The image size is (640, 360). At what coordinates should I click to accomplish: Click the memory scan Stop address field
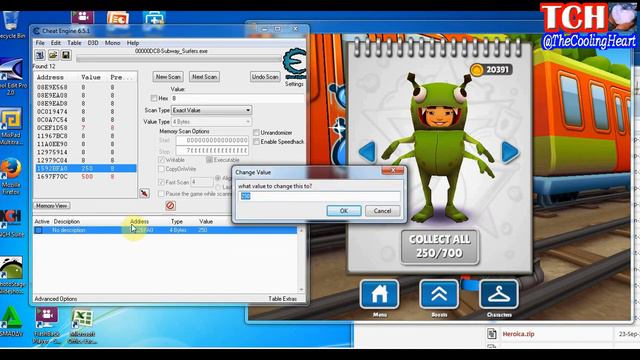212,151
